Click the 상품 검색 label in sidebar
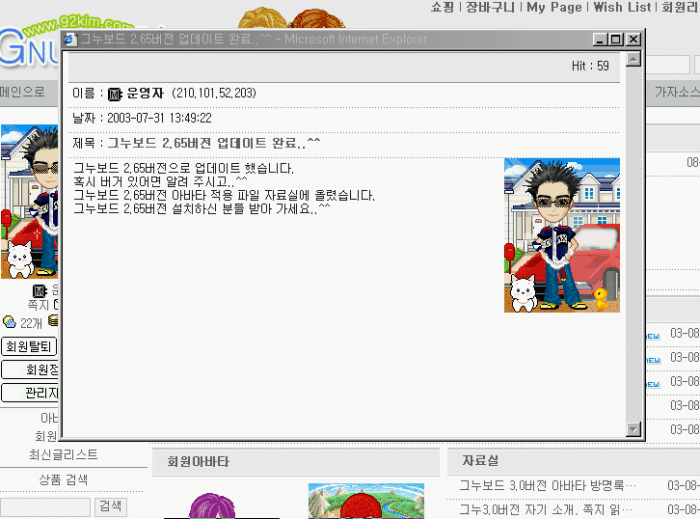700x519 pixels. (x=63, y=480)
